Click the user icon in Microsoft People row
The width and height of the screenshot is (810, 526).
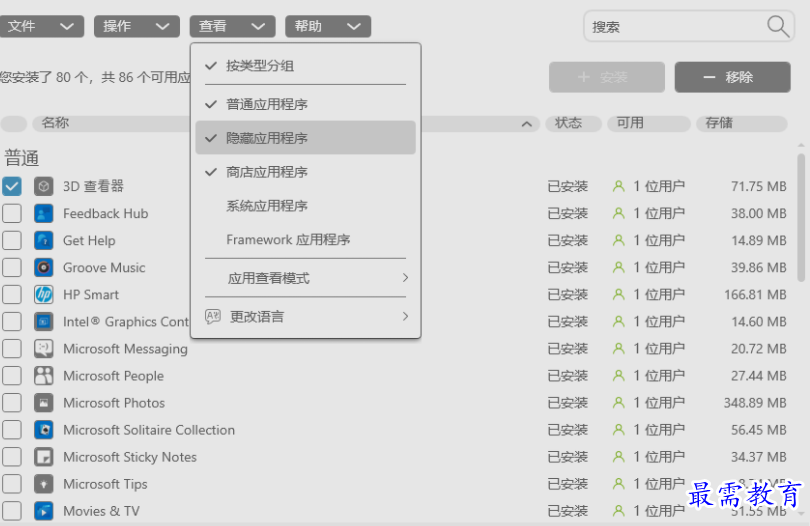(x=618, y=376)
